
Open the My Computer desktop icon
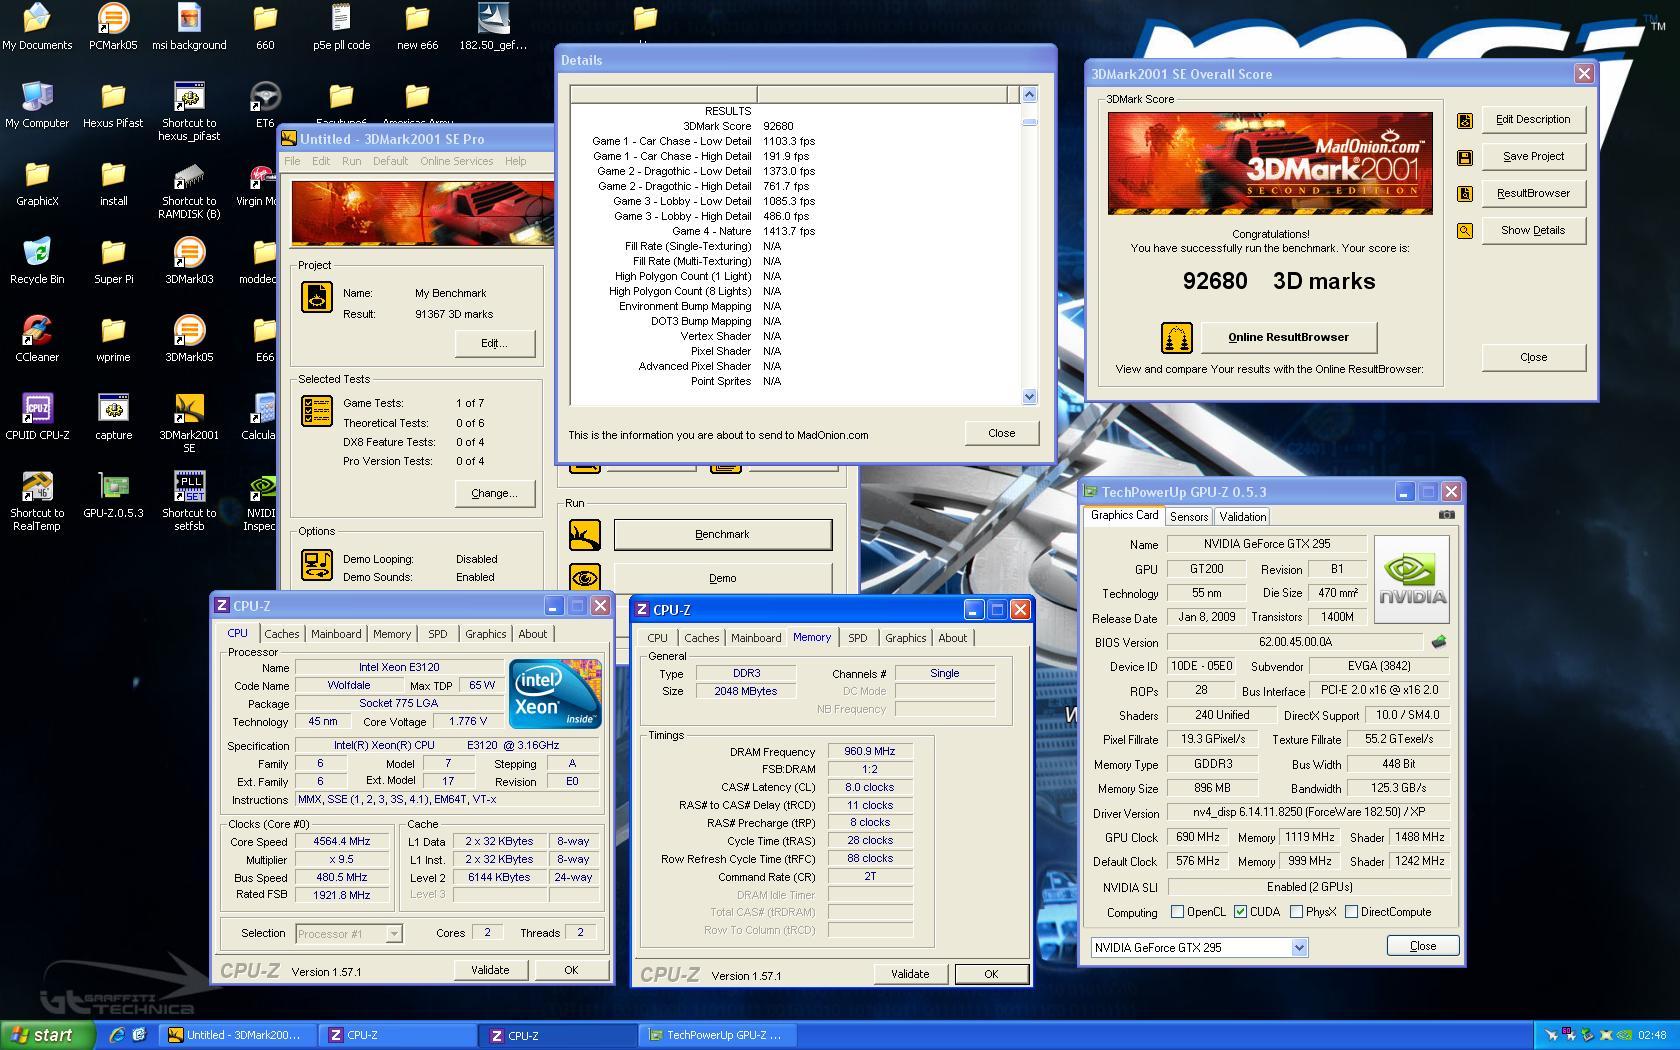[x=37, y=104]
